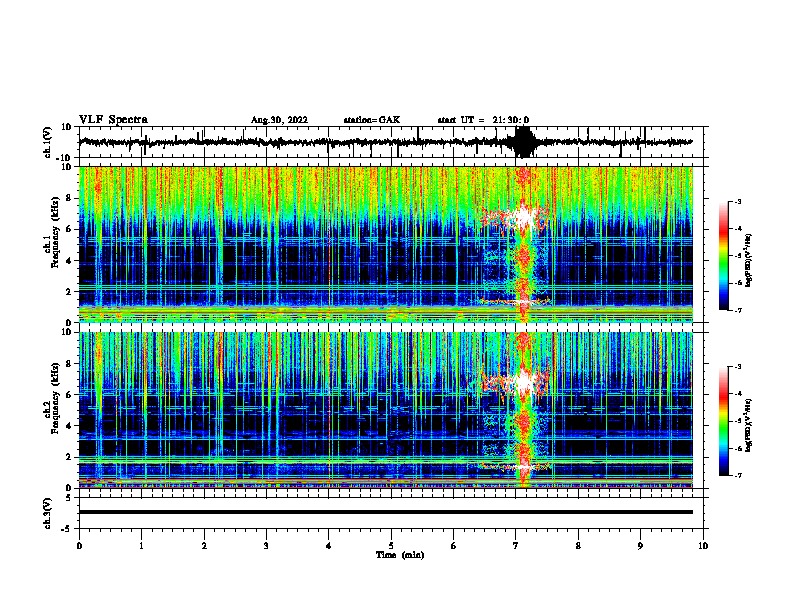Click the "1" tick label on the time axis

click(141, 546)
